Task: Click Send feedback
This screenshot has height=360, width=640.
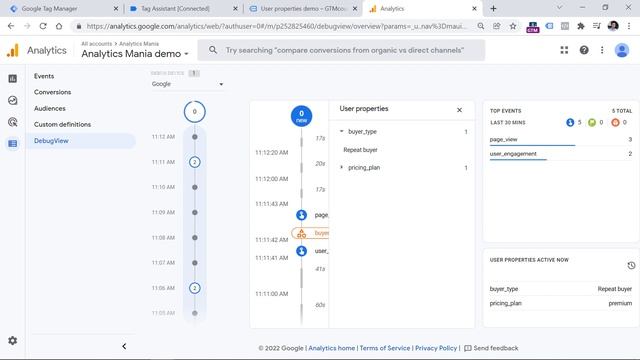Action: click(491, 348)
